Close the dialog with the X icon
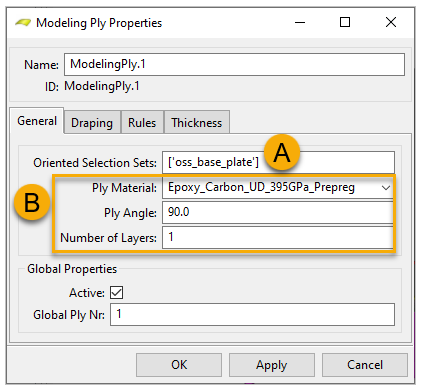This screenshot has height=389, width=422. 391,22
